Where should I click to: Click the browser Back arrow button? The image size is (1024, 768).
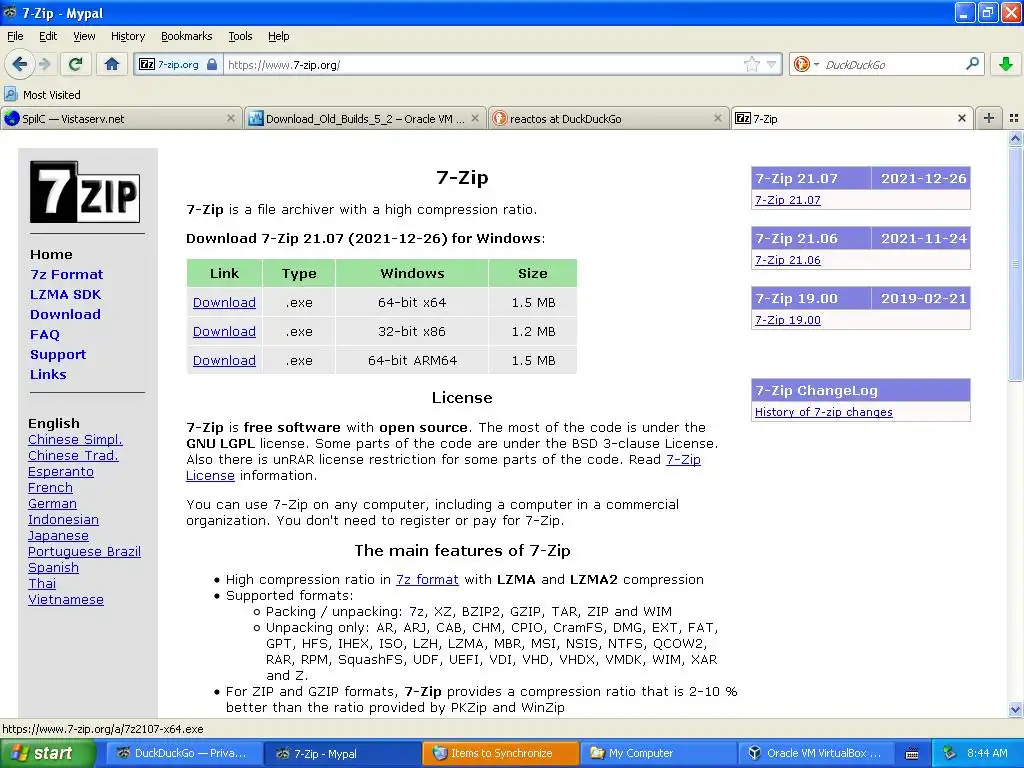pos(19,64)
